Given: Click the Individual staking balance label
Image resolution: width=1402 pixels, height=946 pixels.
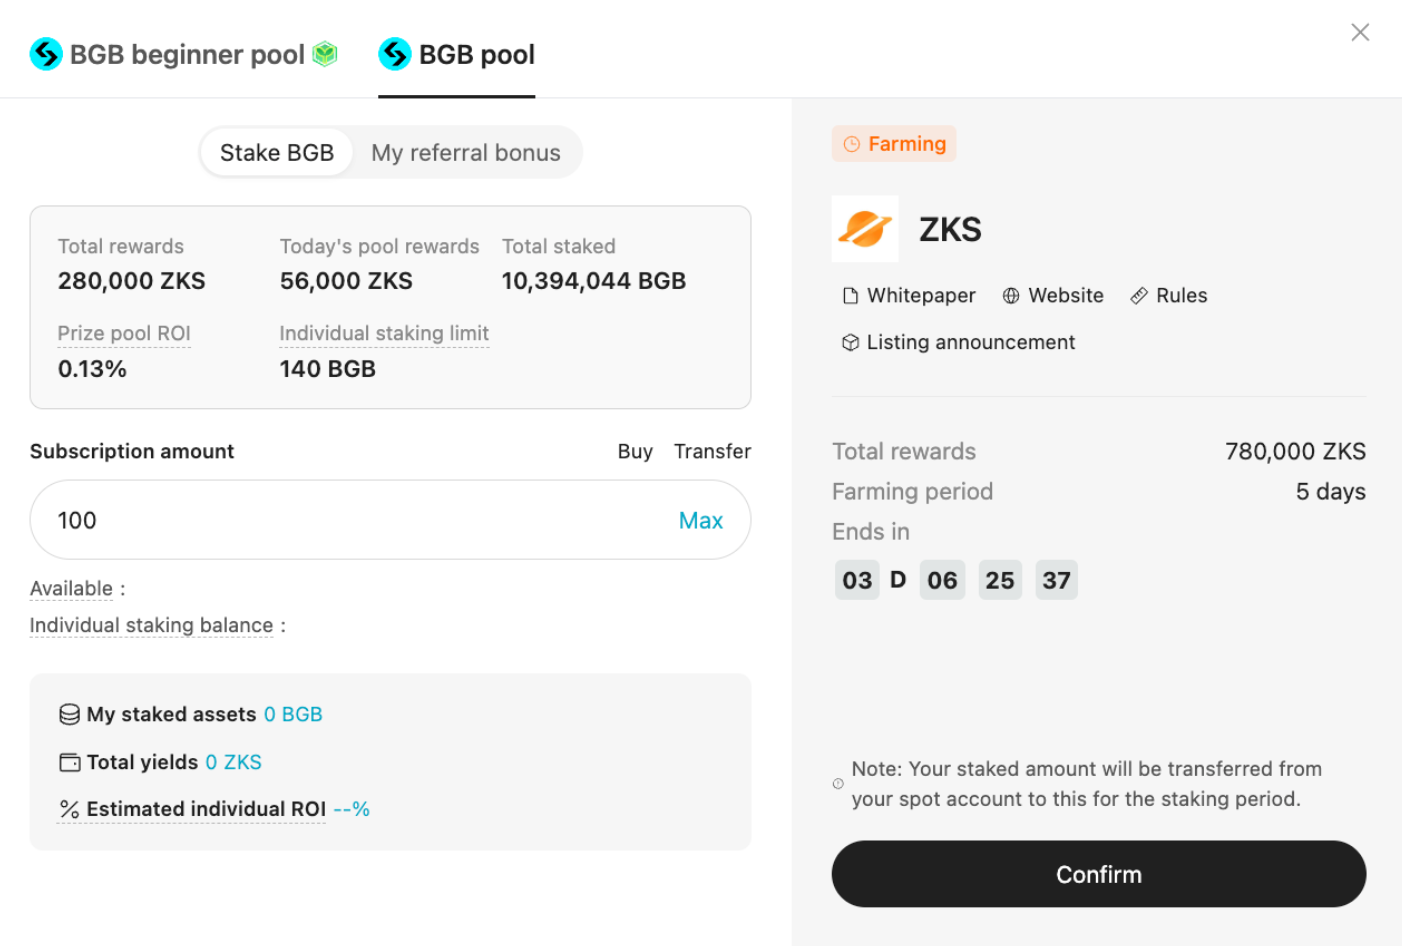Looking at the screenshot, I should (151, 625).
